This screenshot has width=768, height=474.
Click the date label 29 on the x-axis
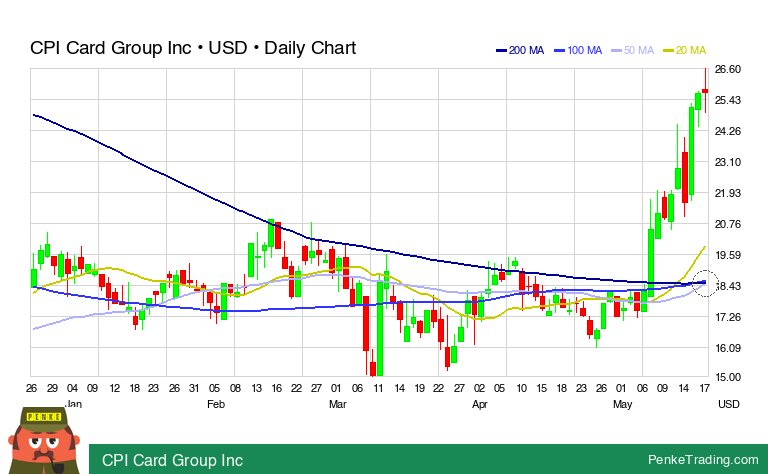52,388
